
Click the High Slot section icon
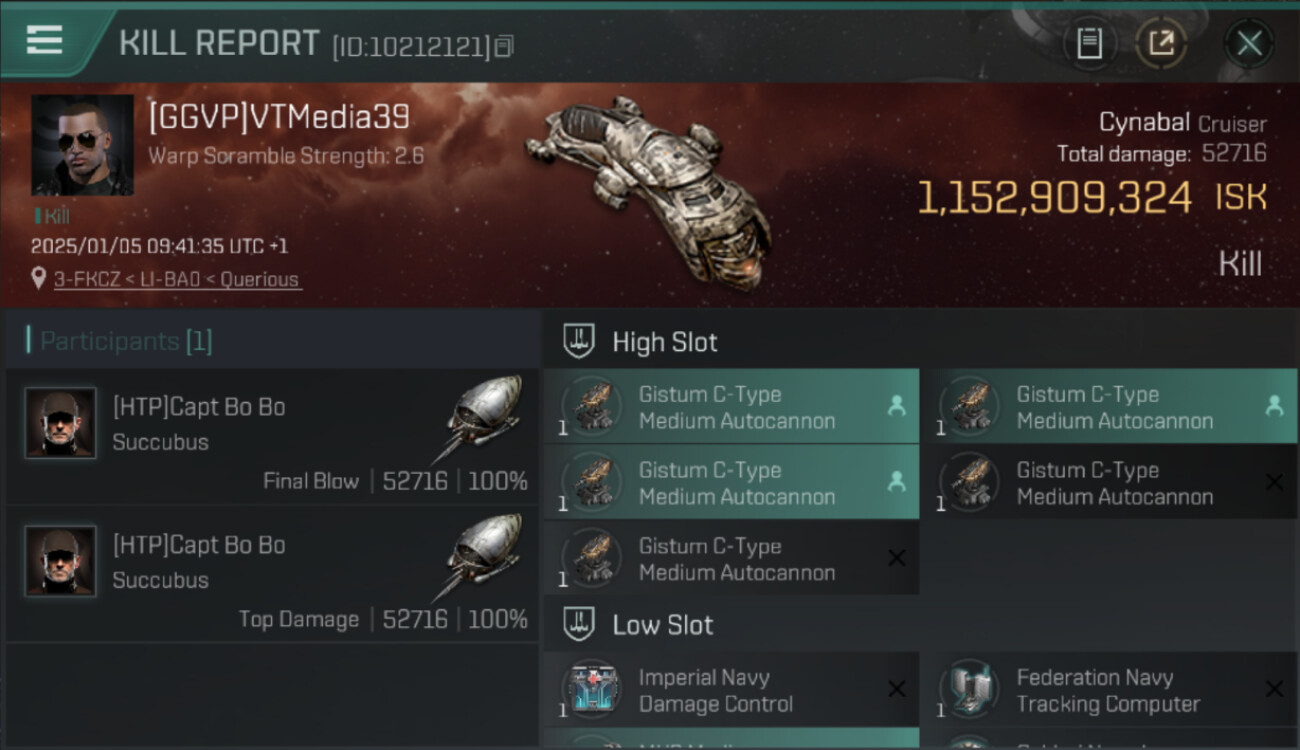point(579,342)
